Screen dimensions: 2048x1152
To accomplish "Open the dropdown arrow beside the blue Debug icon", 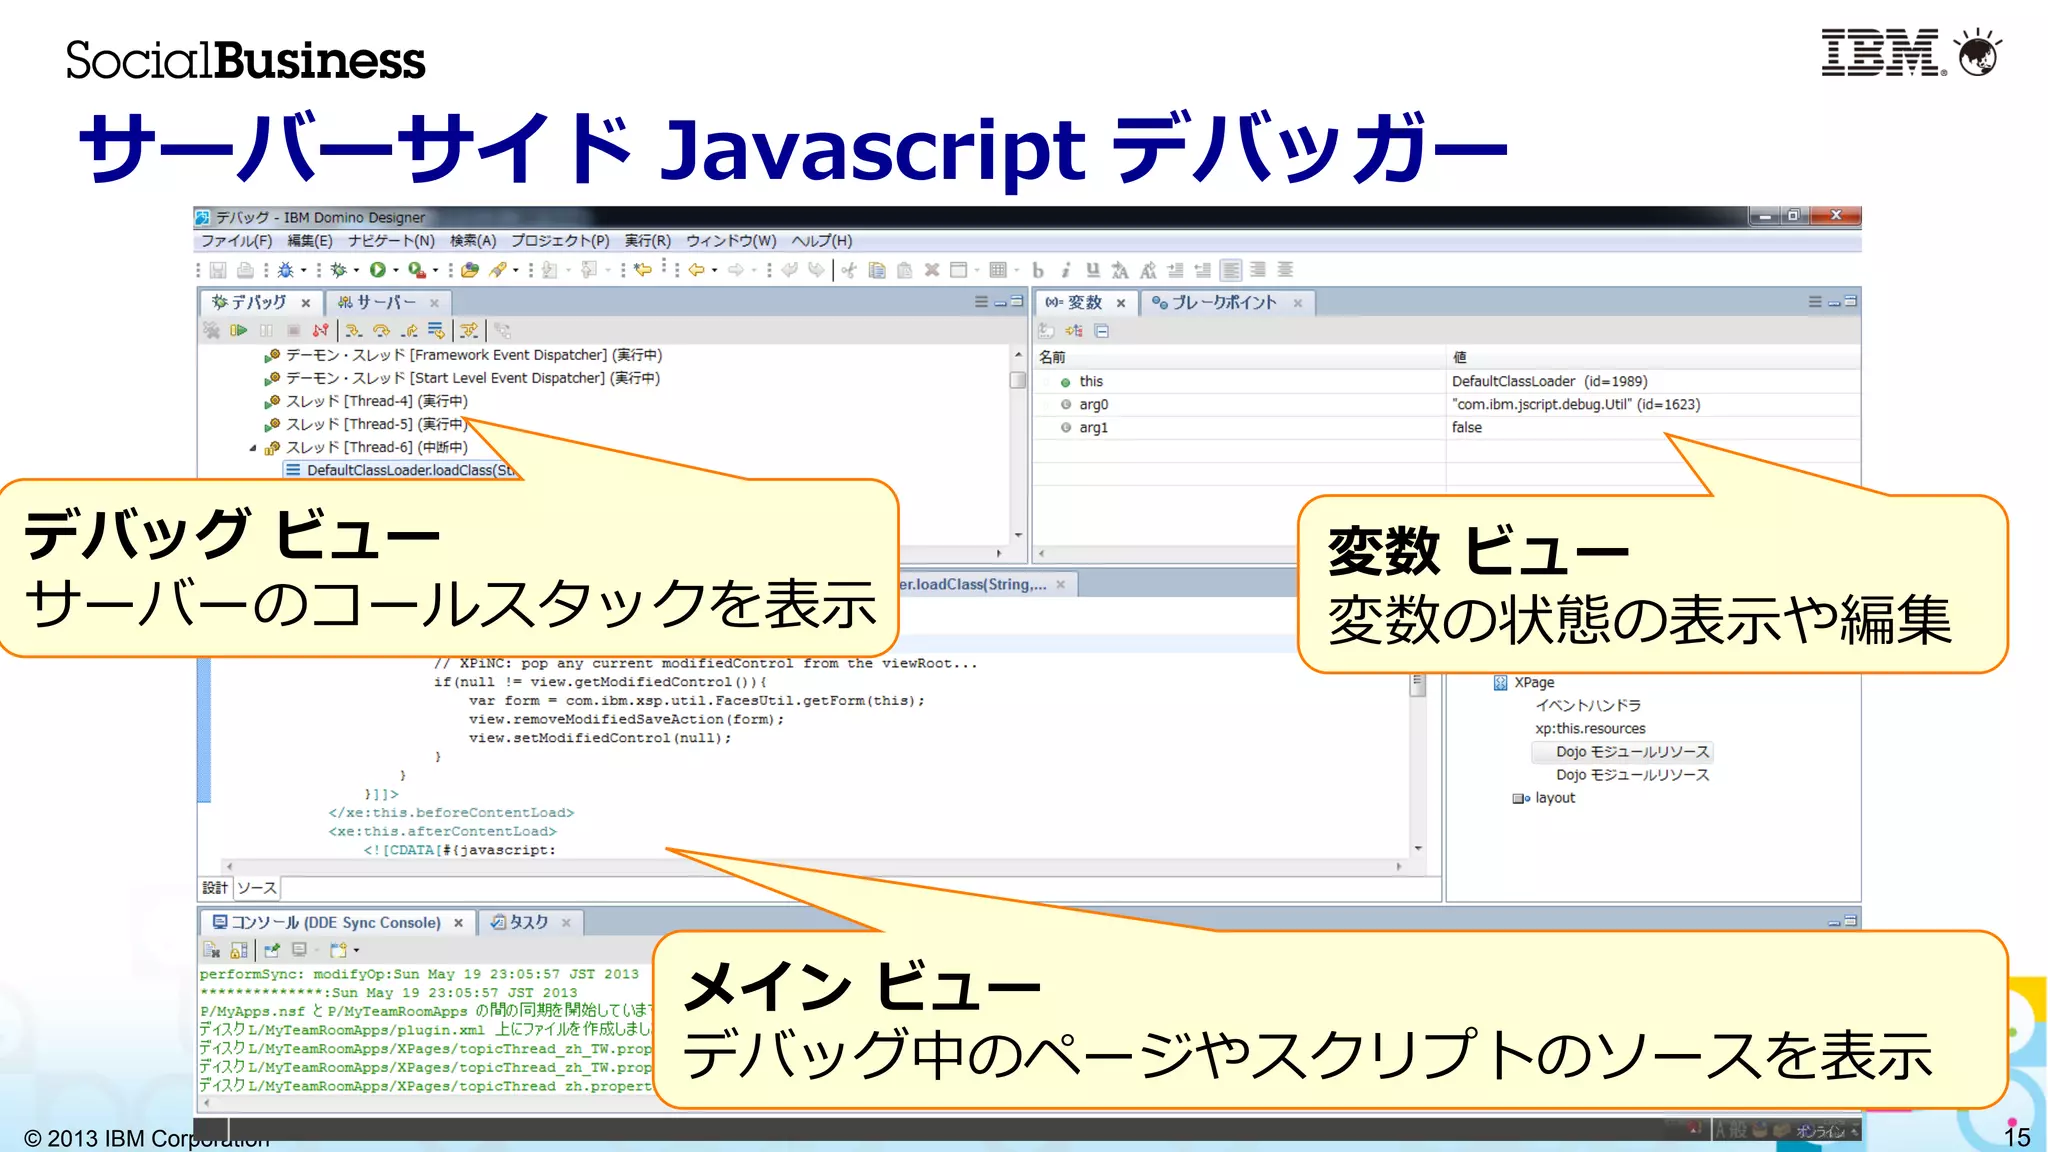I will coord(304,270).
